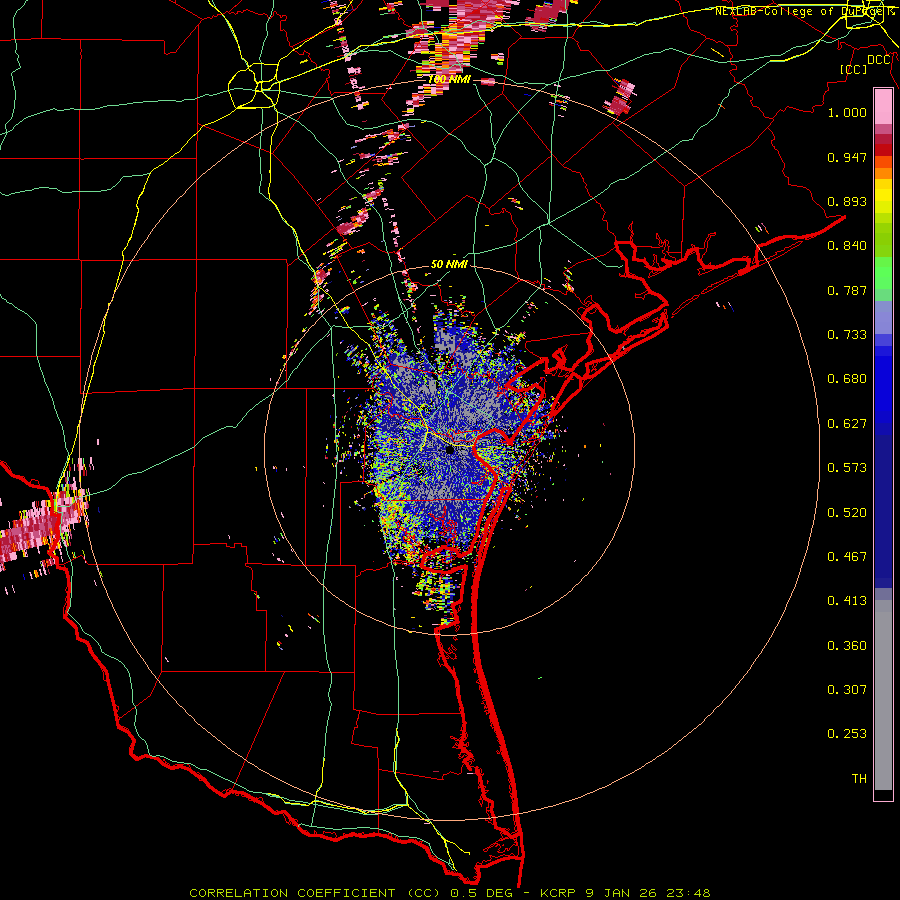Click the 0.520 legend value

pyautogui.click(x=847, y=513)
